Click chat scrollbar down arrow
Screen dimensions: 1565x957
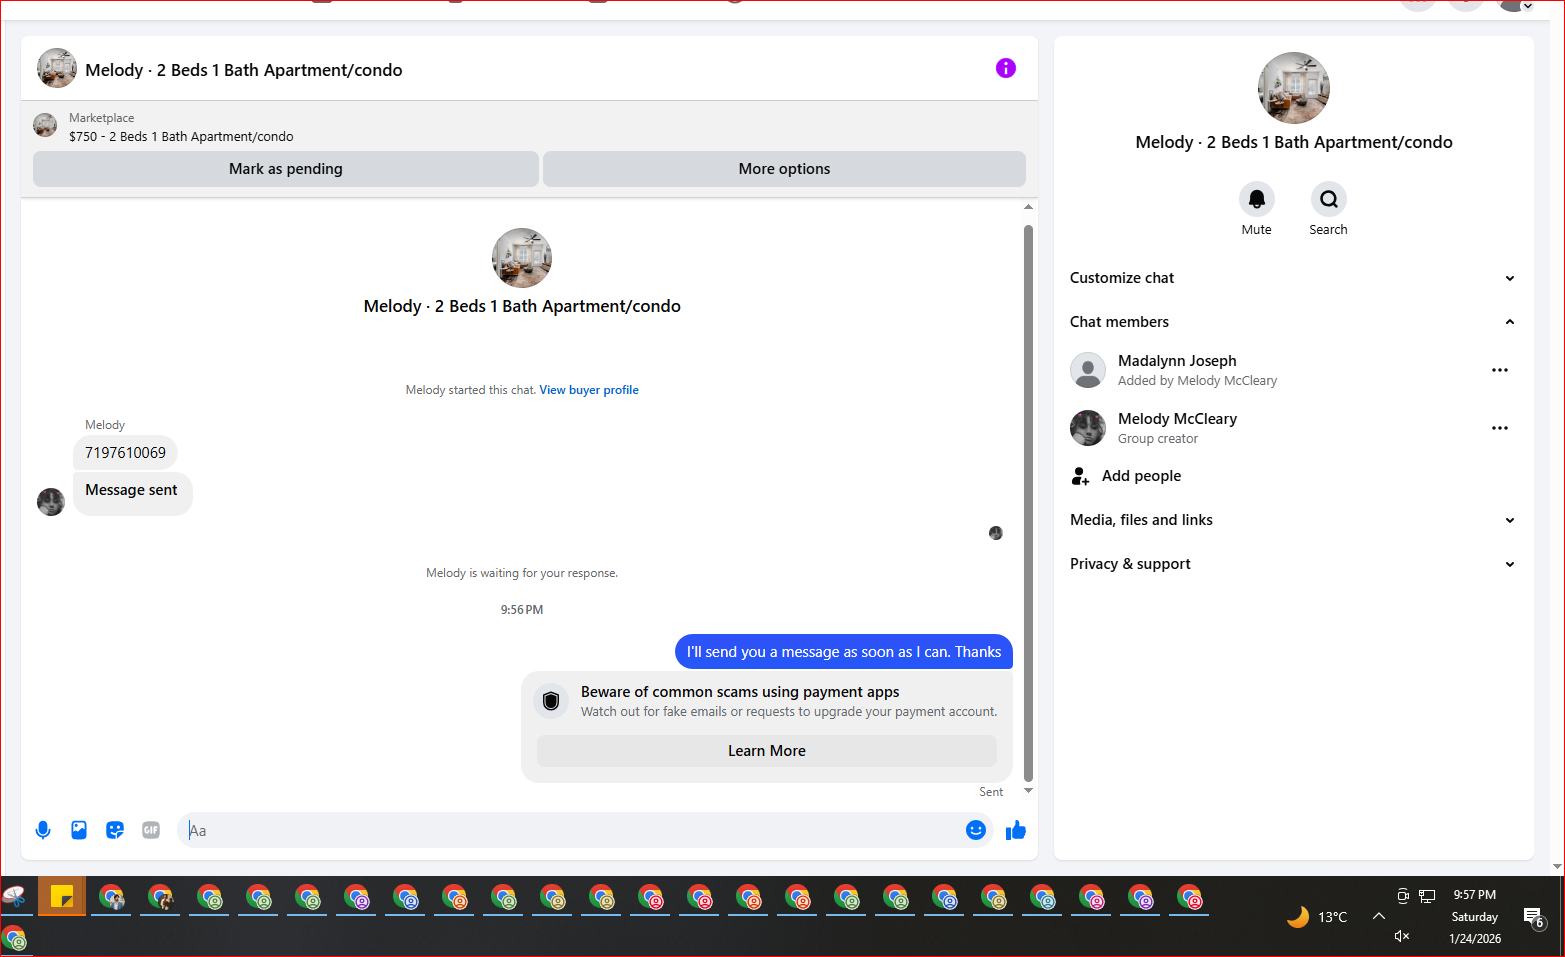(x=1028, y=791)
